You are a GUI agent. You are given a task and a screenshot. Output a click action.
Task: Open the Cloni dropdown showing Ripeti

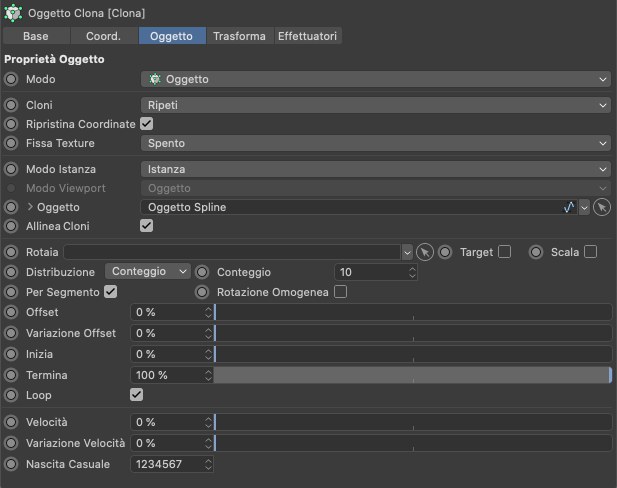click(x=376, y=105)
